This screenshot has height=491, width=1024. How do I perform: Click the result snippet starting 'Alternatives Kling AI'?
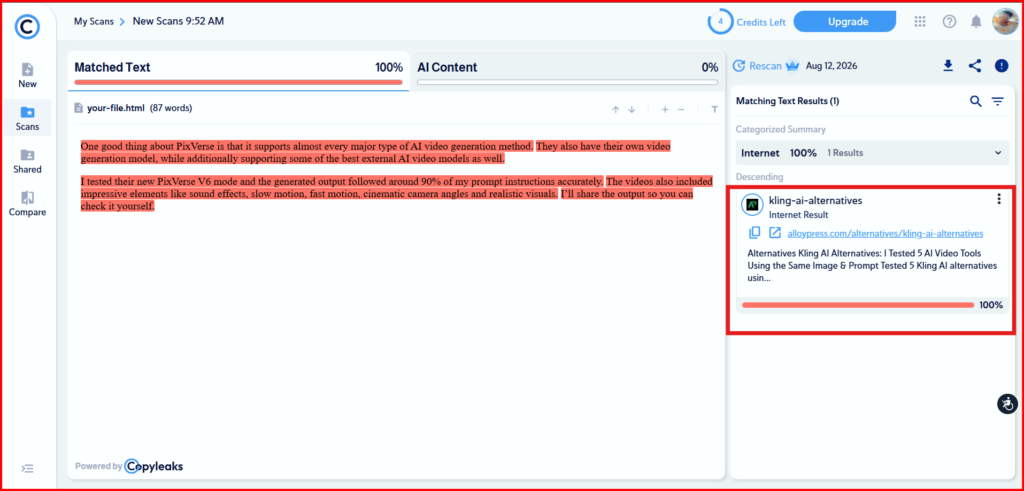tap(872, 266)
